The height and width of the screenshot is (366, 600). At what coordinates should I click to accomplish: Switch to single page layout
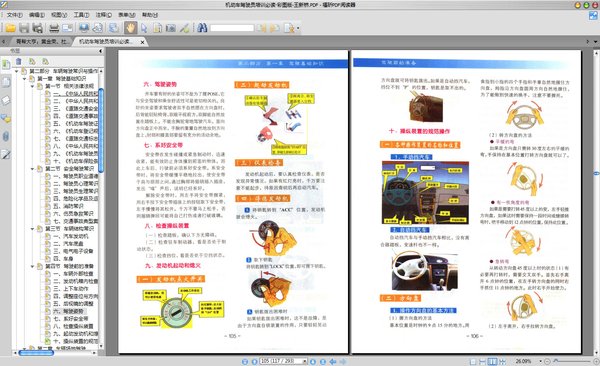point(473,361)
